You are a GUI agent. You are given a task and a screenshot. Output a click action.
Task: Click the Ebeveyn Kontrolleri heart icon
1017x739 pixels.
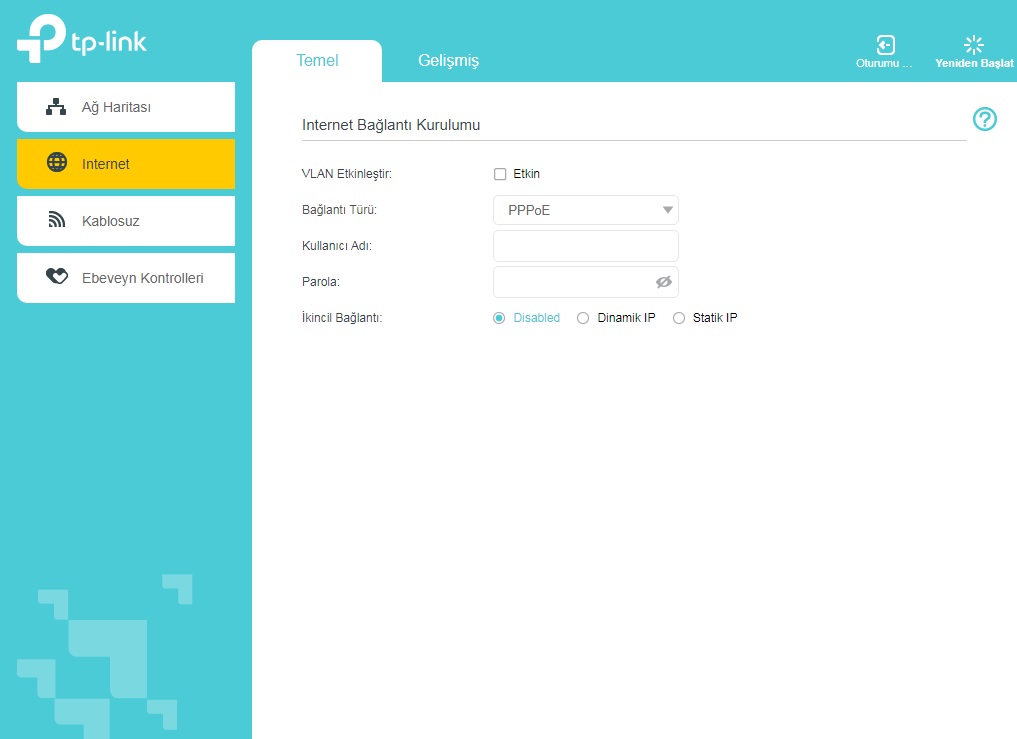(x=57, y=277)
